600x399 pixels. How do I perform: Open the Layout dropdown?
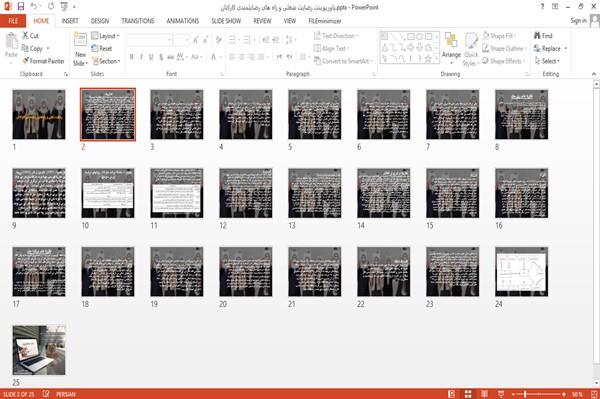106,36
